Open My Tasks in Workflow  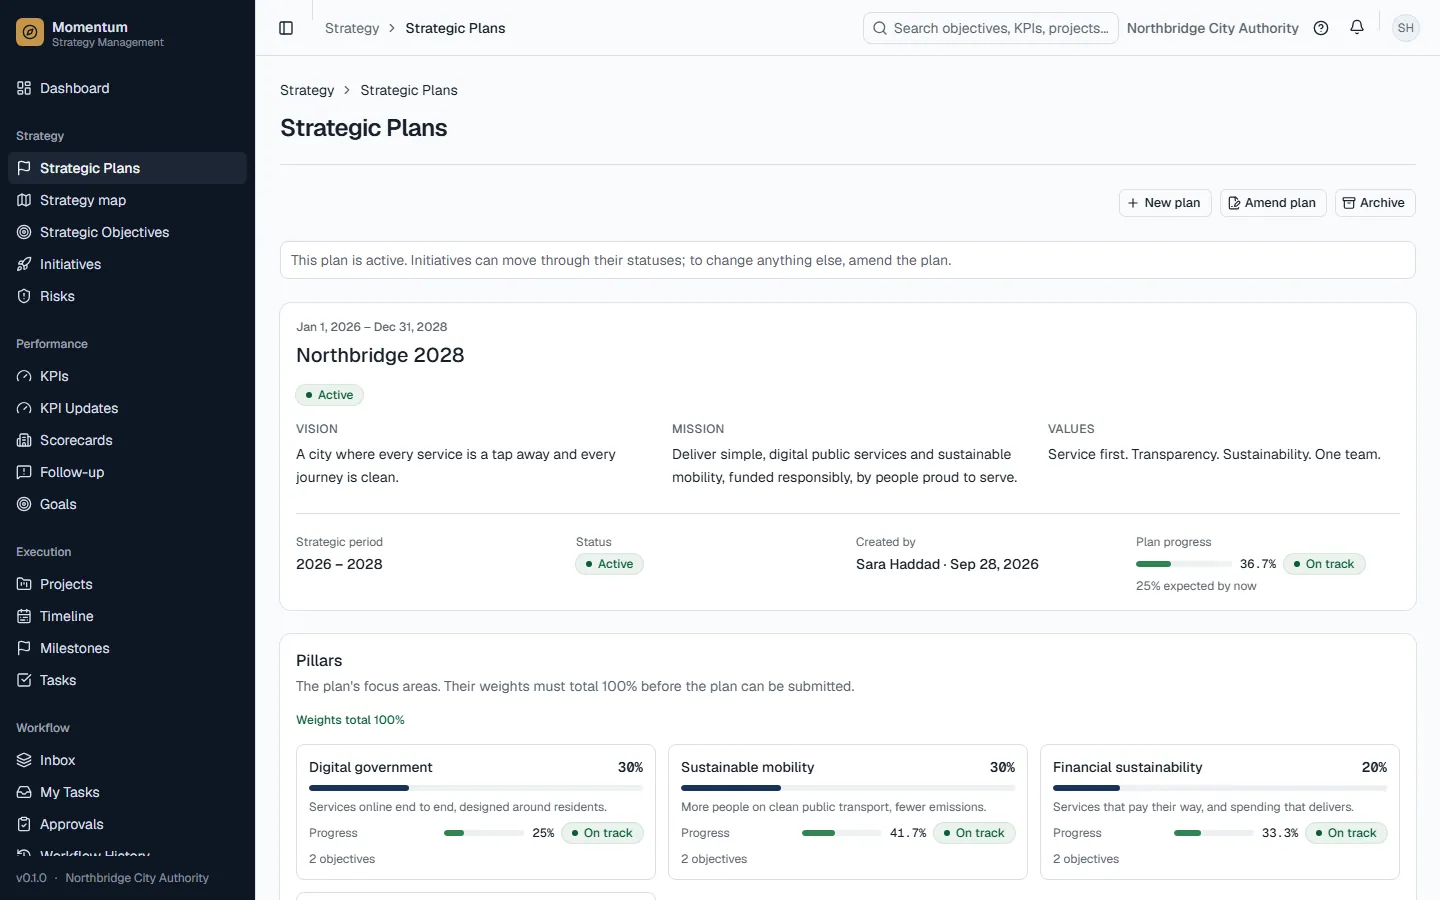tap(127, 792)
